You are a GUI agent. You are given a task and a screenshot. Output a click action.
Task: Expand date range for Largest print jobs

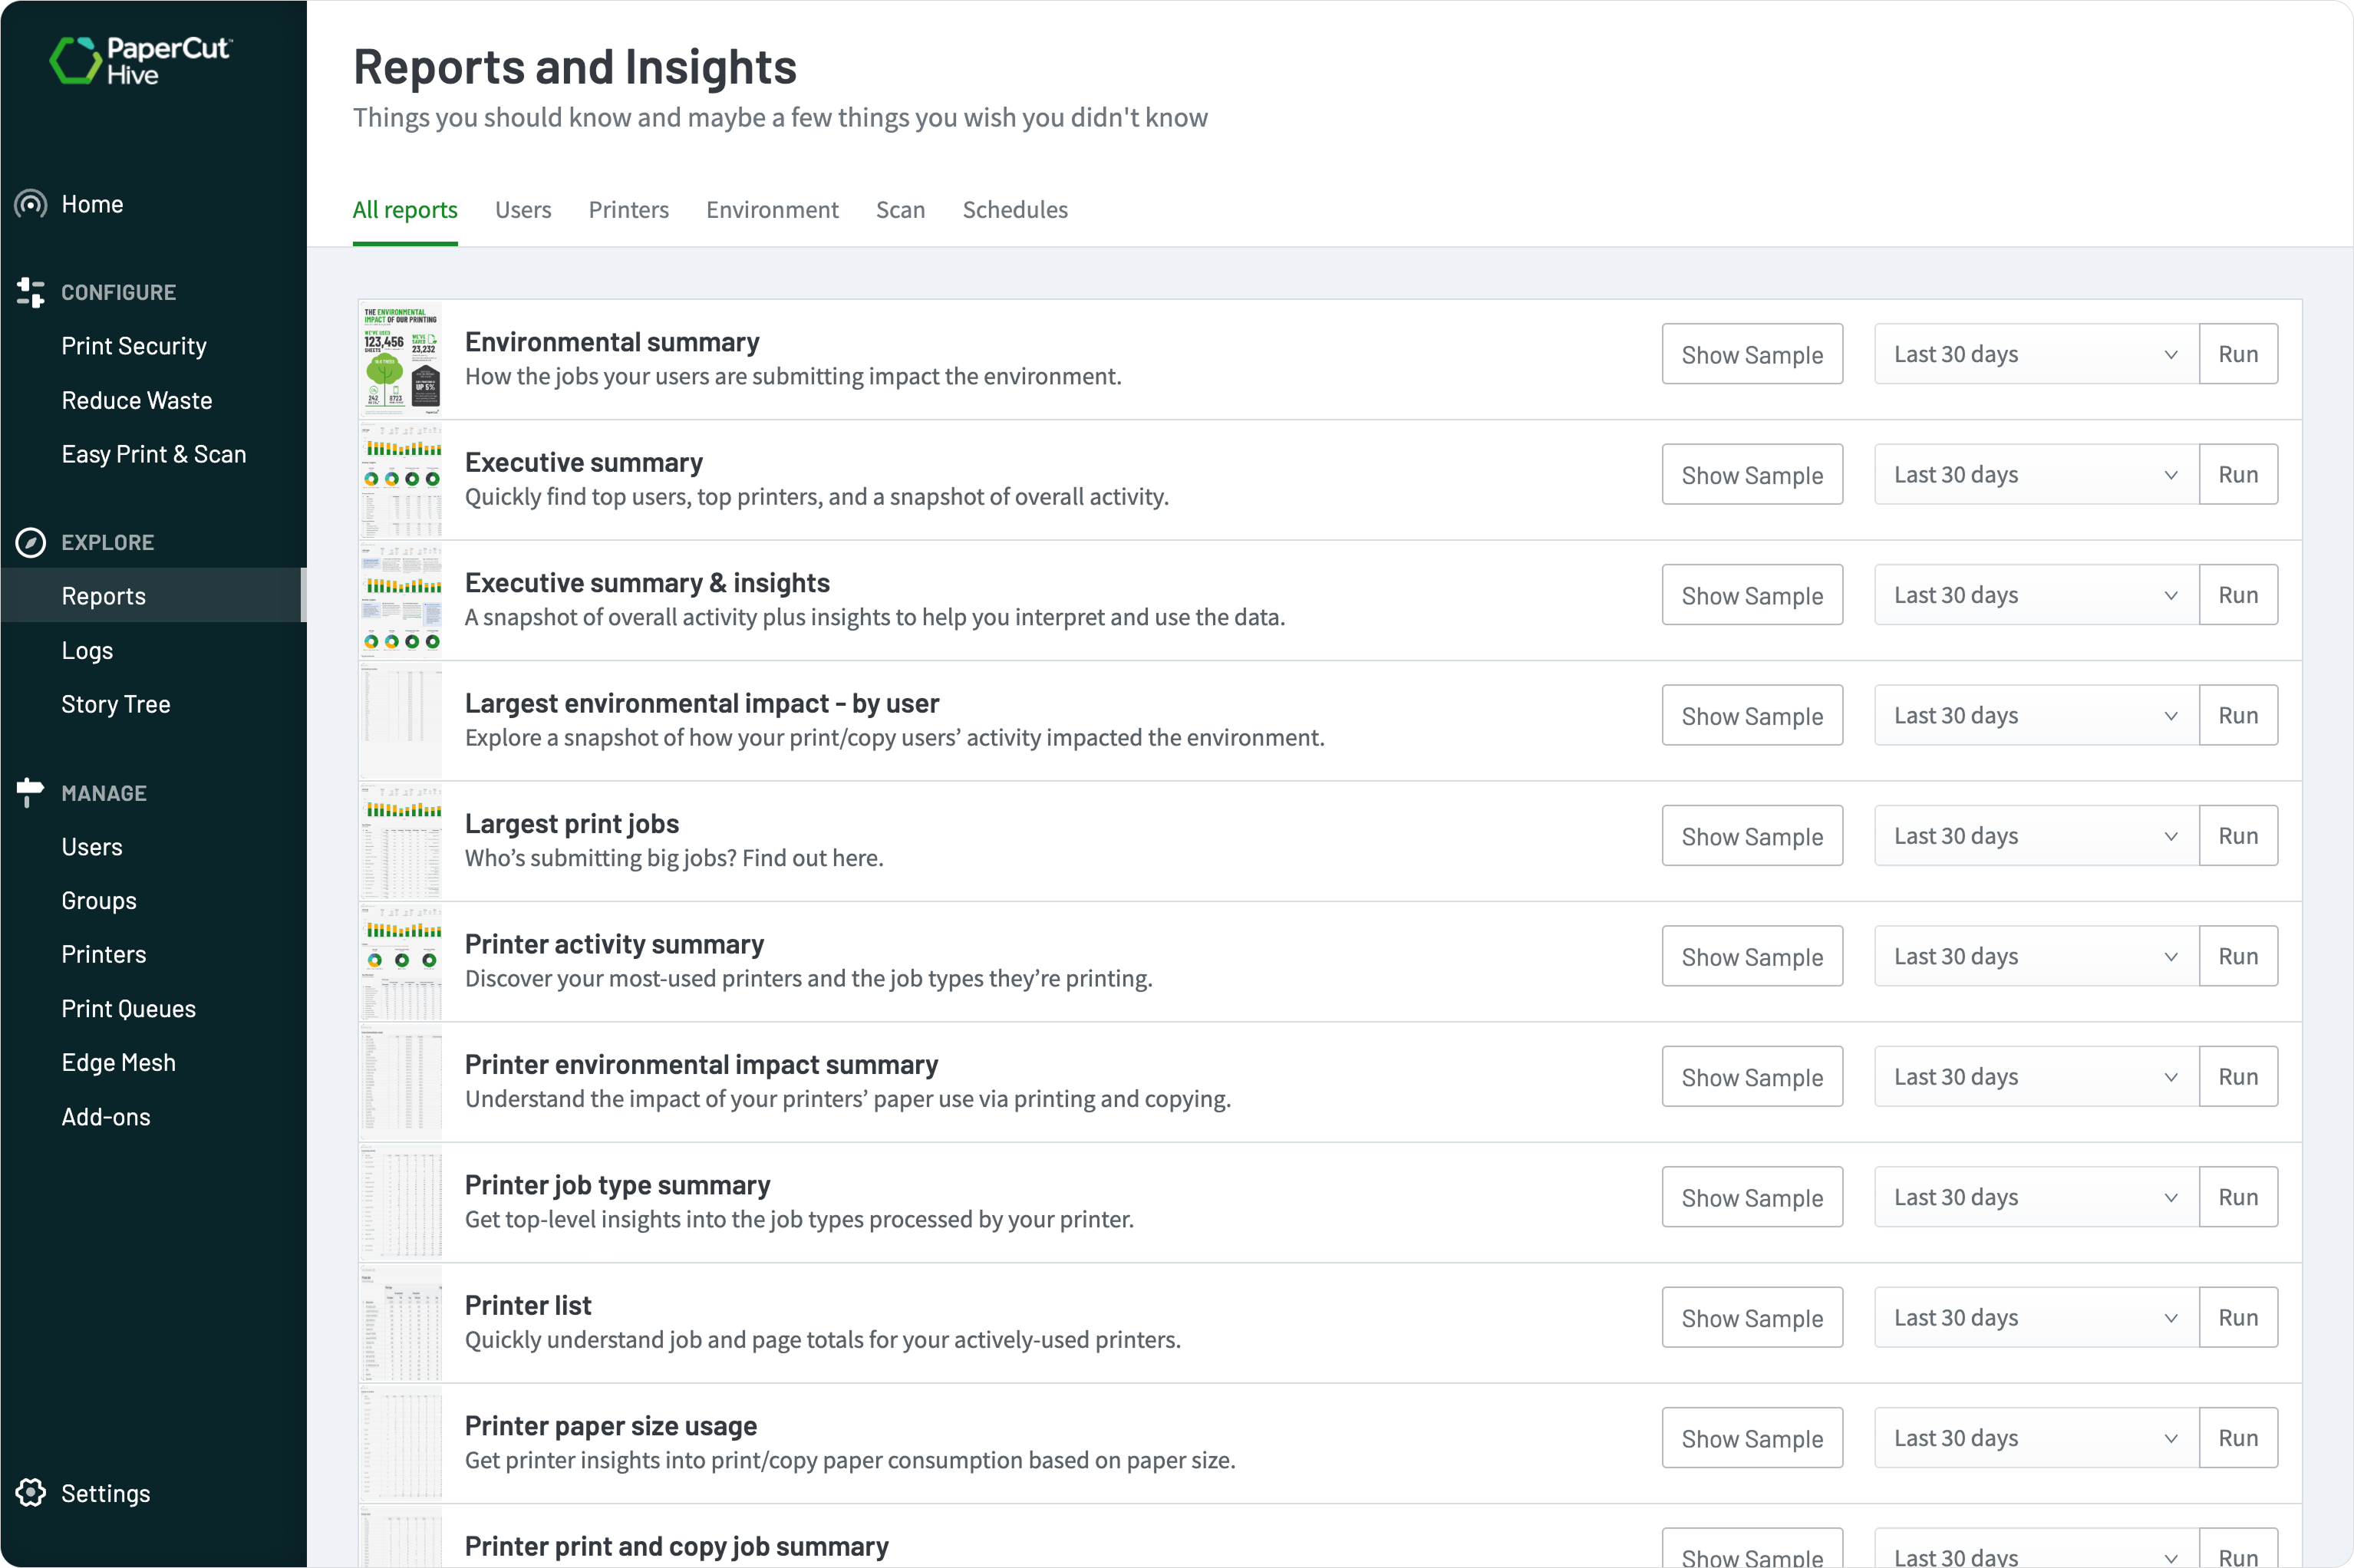(x=2036, y=836)
